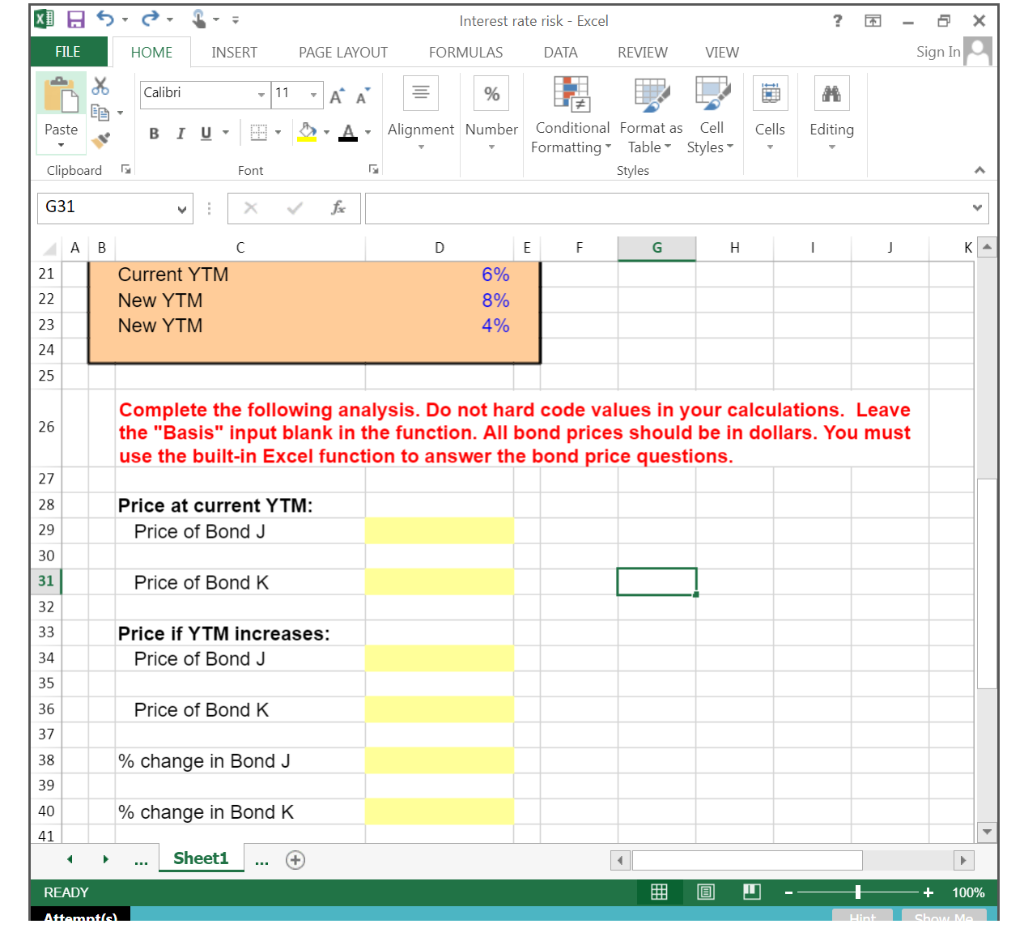Viewport: 1024px width, 941px height.
Task: Click the Format as Table icon
Action: 650,95
